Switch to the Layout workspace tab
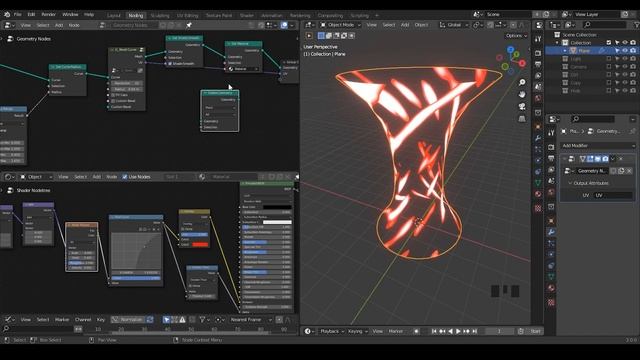This screenshot has height=360, width=640. point(114,16)
